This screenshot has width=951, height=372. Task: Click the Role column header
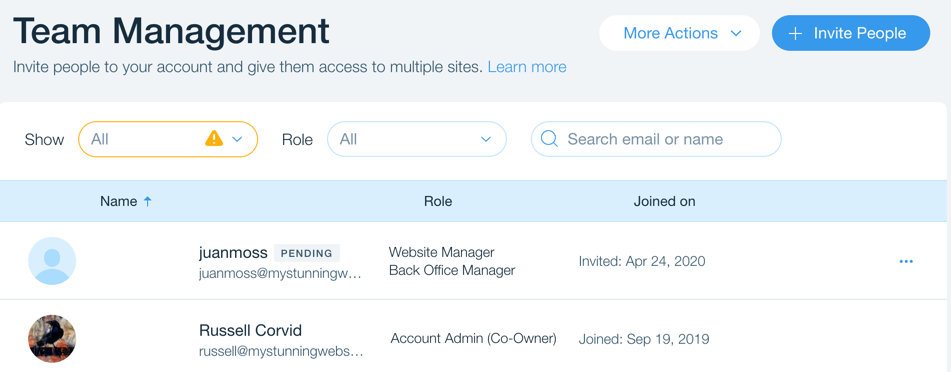pyautogui.click(x=438, y=201)
